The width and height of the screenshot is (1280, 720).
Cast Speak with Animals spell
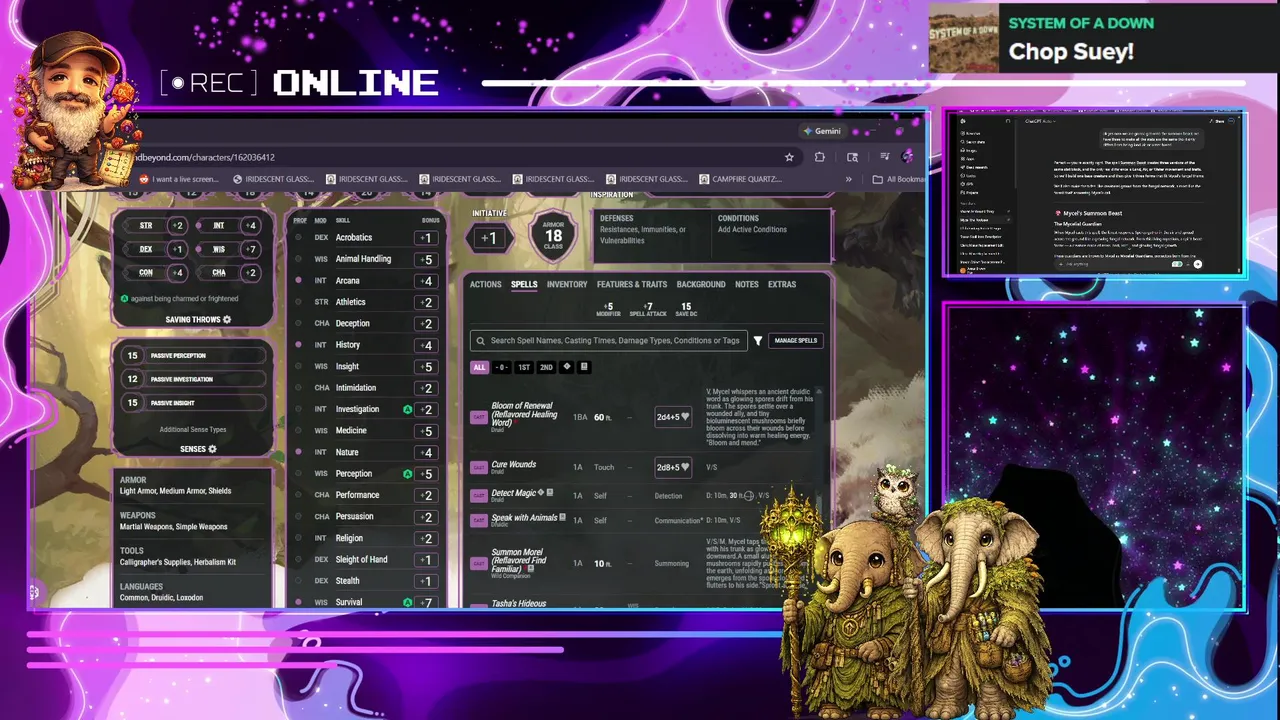click(x=479, y=520)
